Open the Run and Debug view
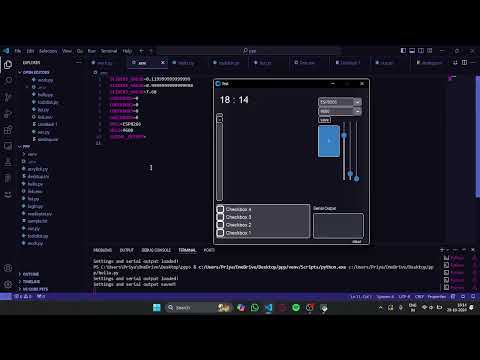This screenshot has height=360, width=480. (8, 113)
